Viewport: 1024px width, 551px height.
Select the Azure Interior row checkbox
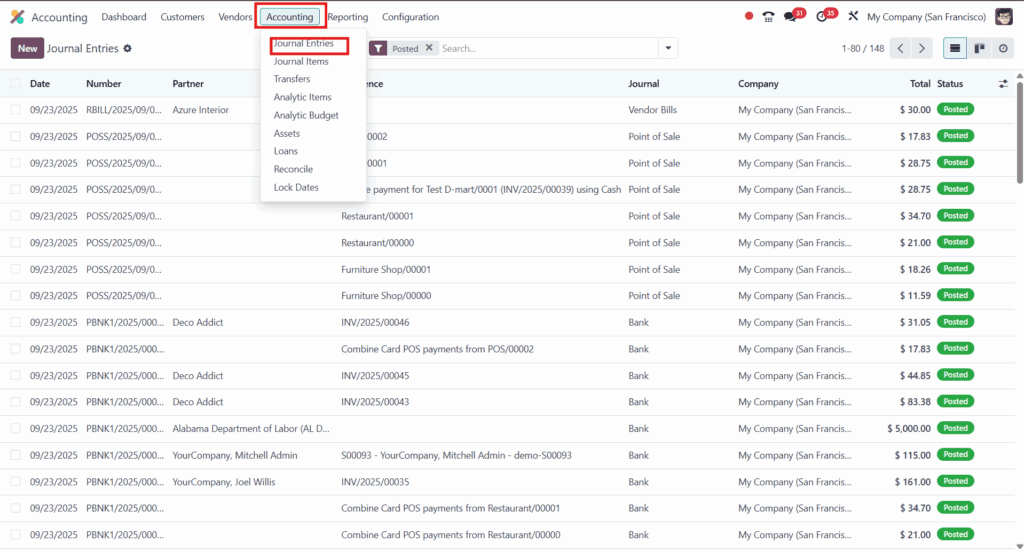click(x=15, y=110)
